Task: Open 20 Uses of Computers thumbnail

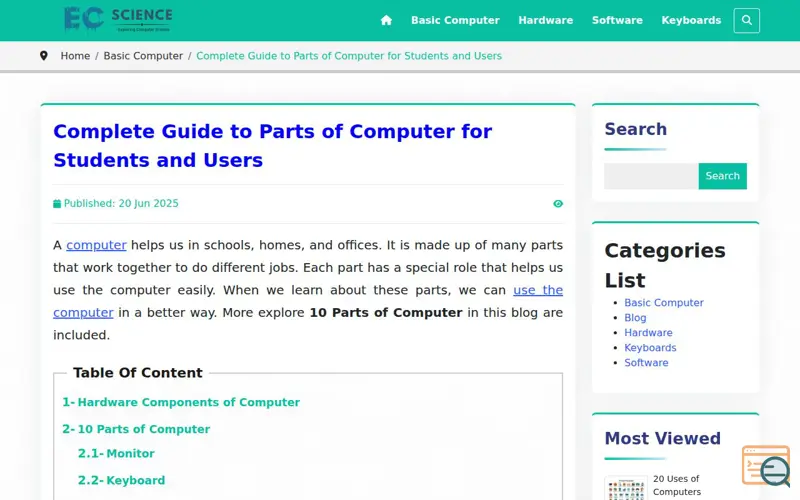Action: (x=626, y=488)
